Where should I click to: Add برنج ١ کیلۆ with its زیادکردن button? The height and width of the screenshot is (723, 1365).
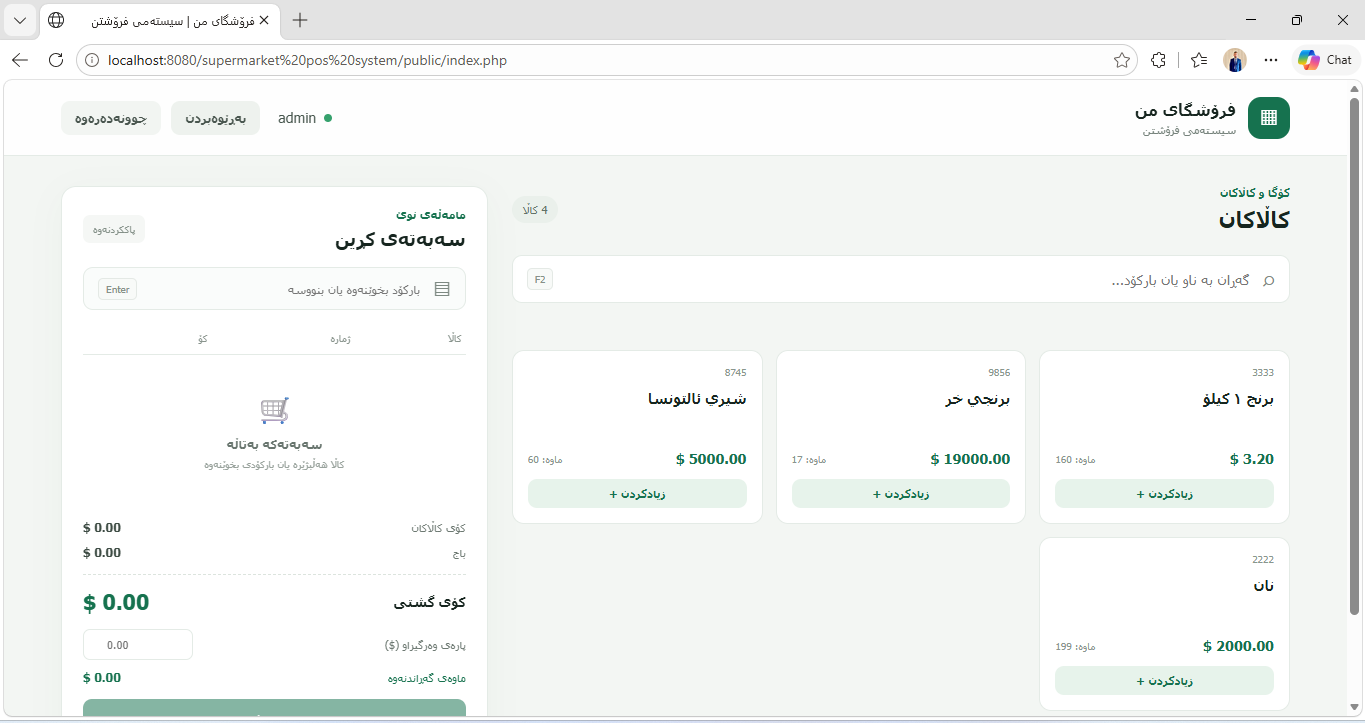click(x=1164, y=494)
